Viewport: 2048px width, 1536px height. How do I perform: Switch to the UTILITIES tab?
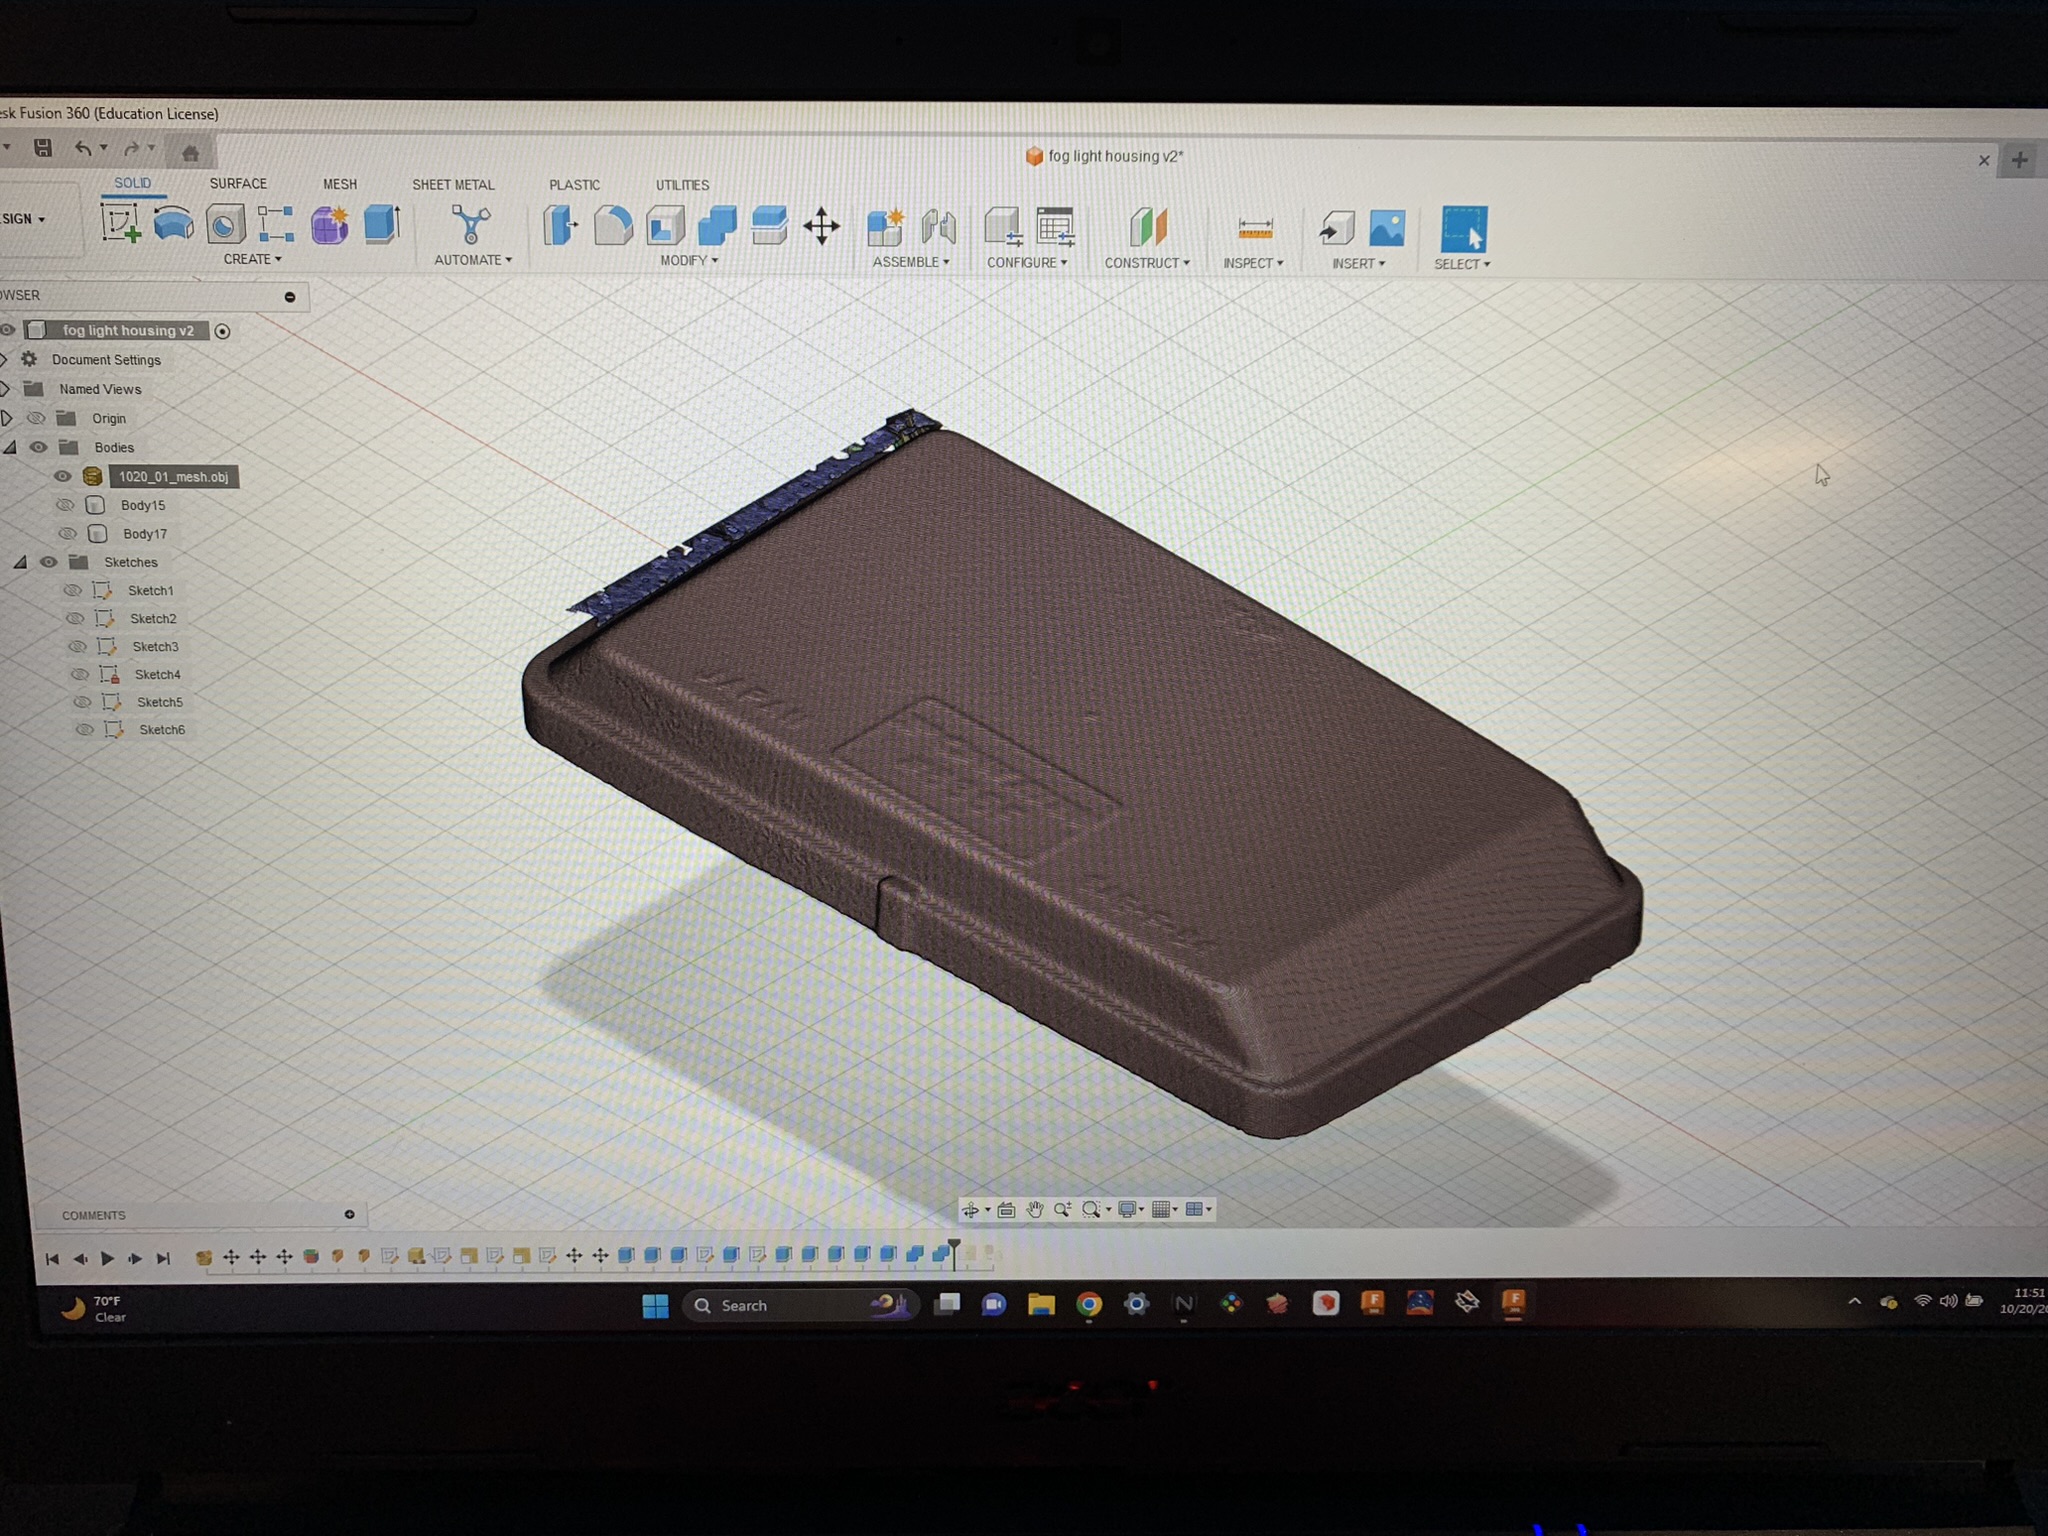coord(682,185)
